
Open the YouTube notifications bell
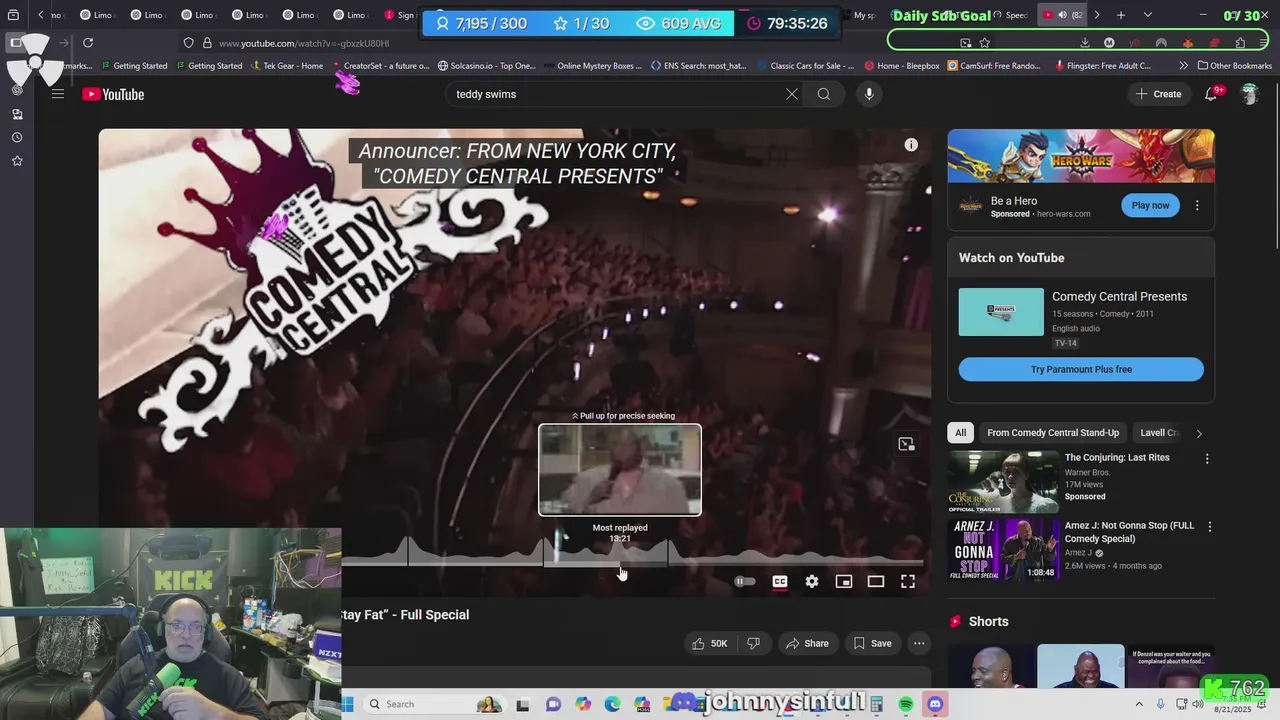coord(1211,94)
